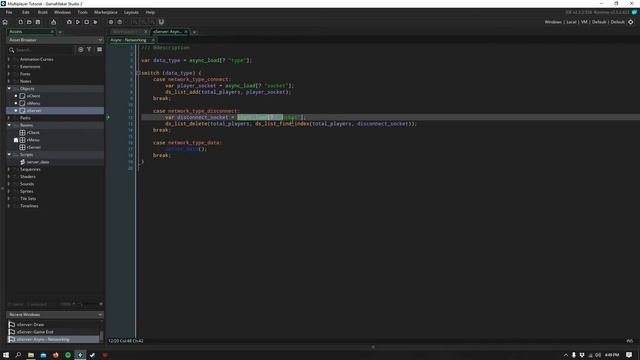Click the Windows target label at top right

(553, 22)
